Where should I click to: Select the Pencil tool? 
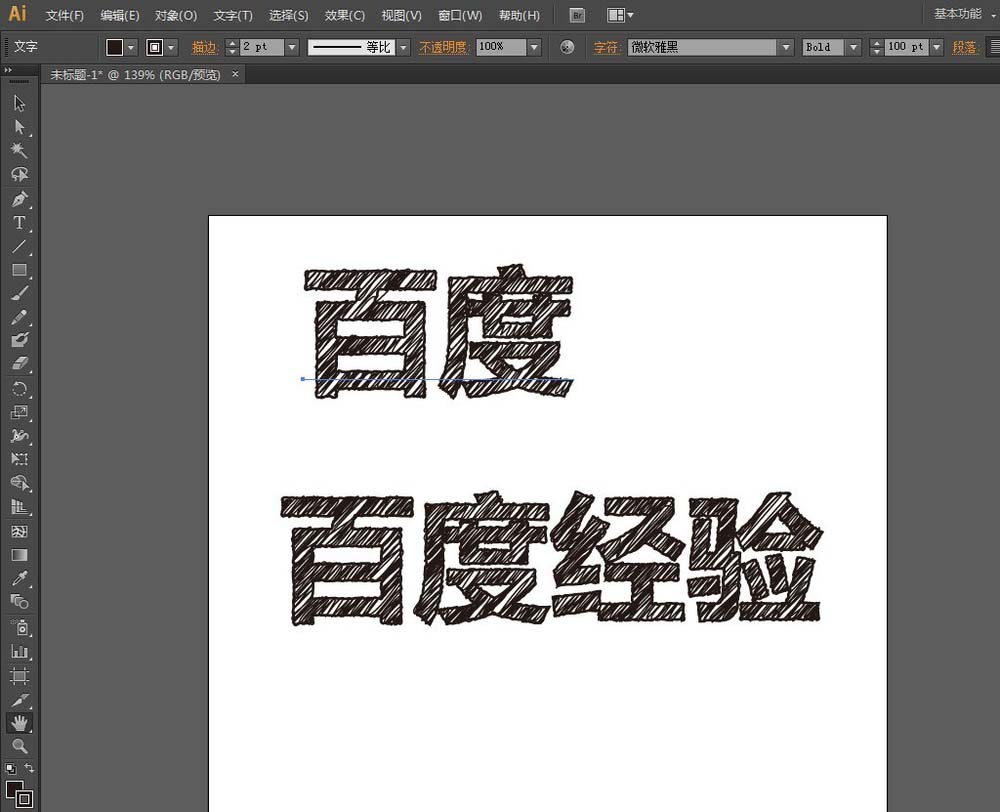point(19,317)
